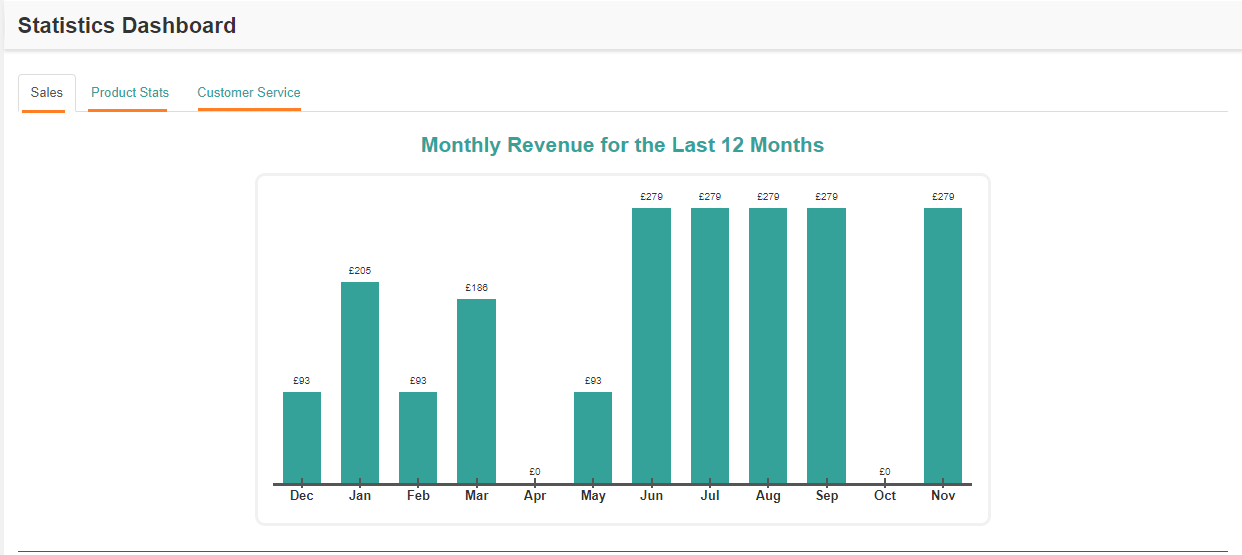
Task: Click the Oct axis label
Action: pyautogui.click(x=885, y=496)
